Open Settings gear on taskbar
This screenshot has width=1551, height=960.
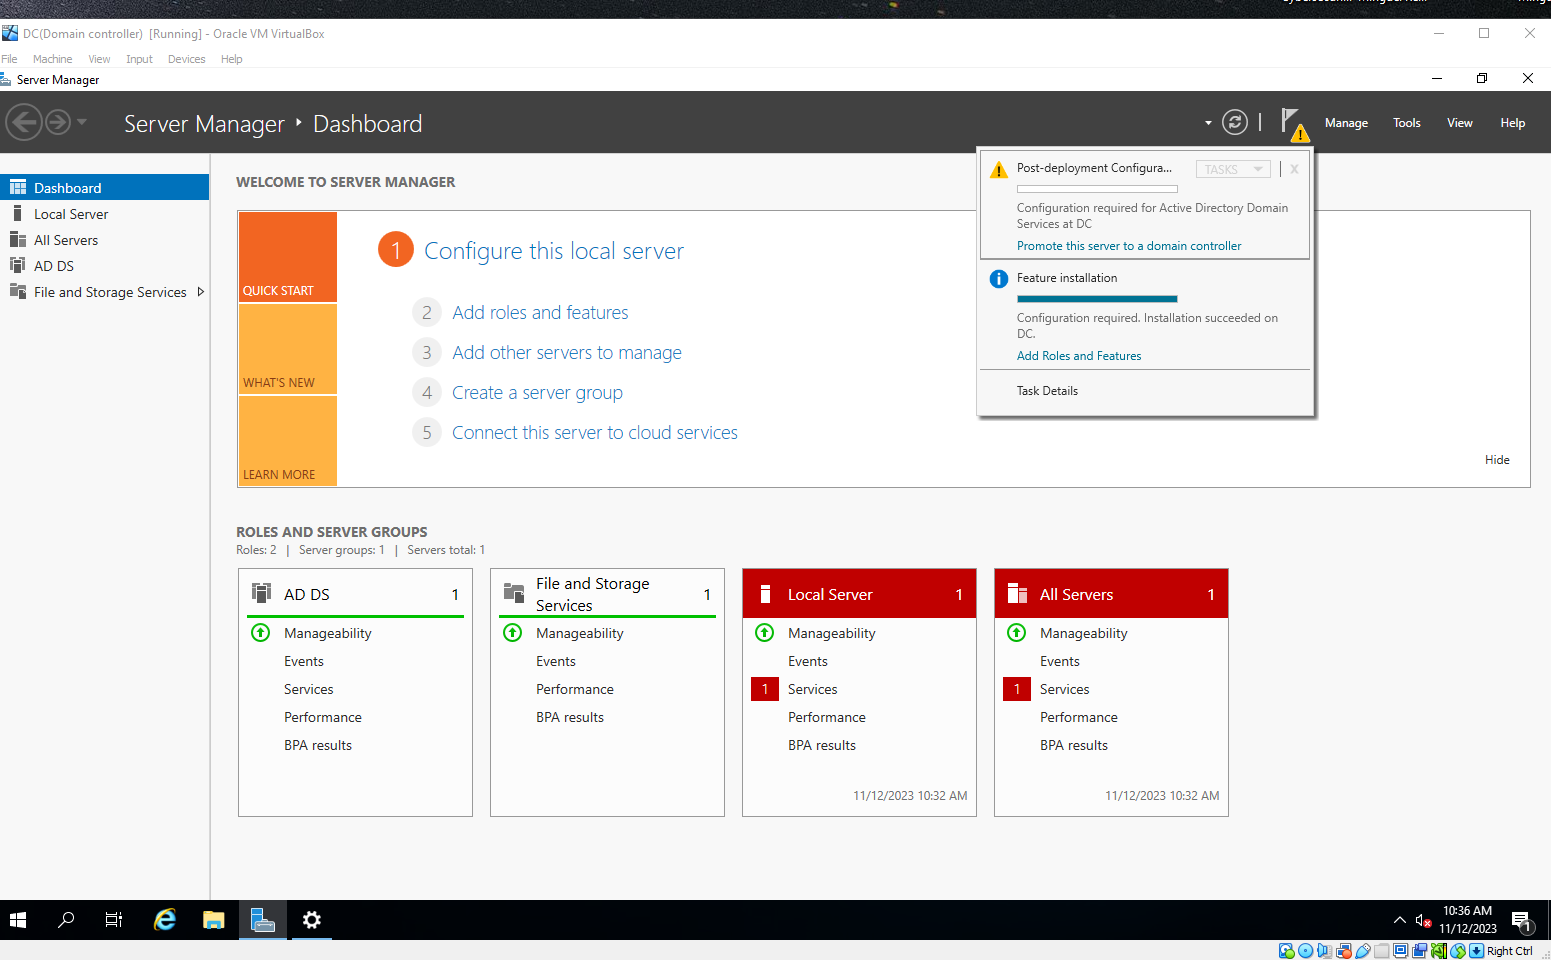[311, 920]
